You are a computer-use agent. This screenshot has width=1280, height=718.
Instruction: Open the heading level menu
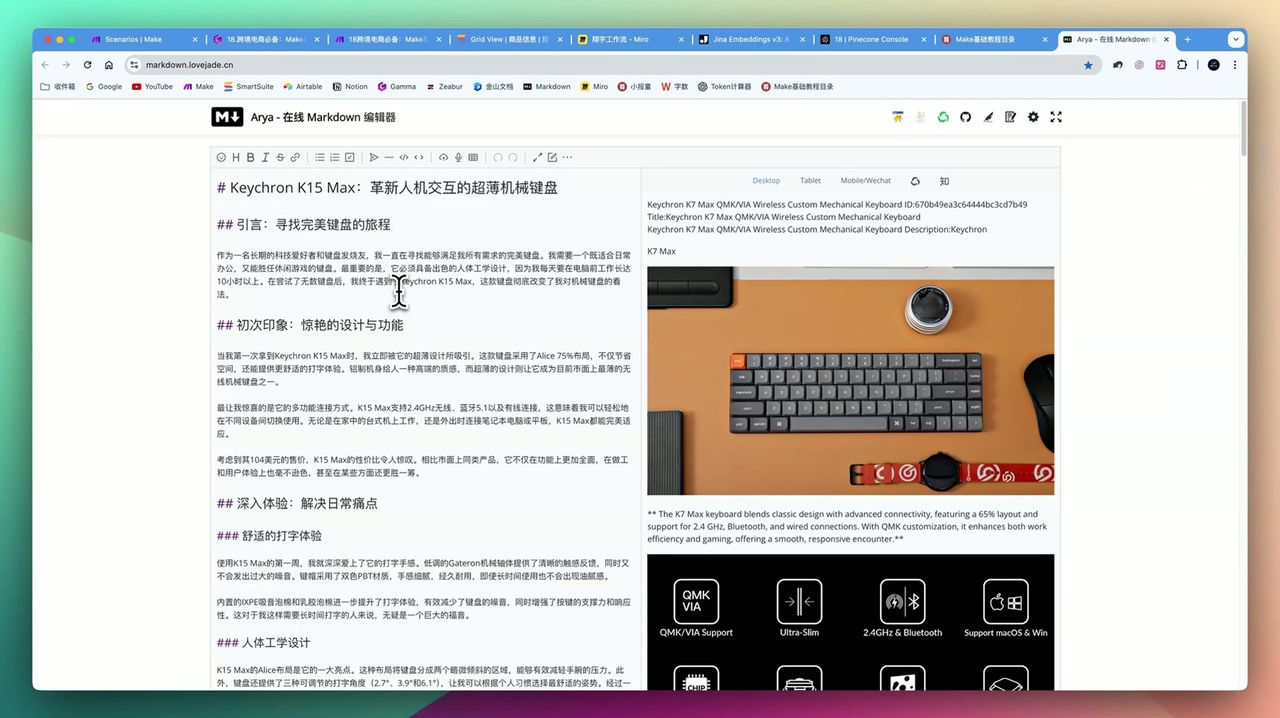[x=236, y=157]
